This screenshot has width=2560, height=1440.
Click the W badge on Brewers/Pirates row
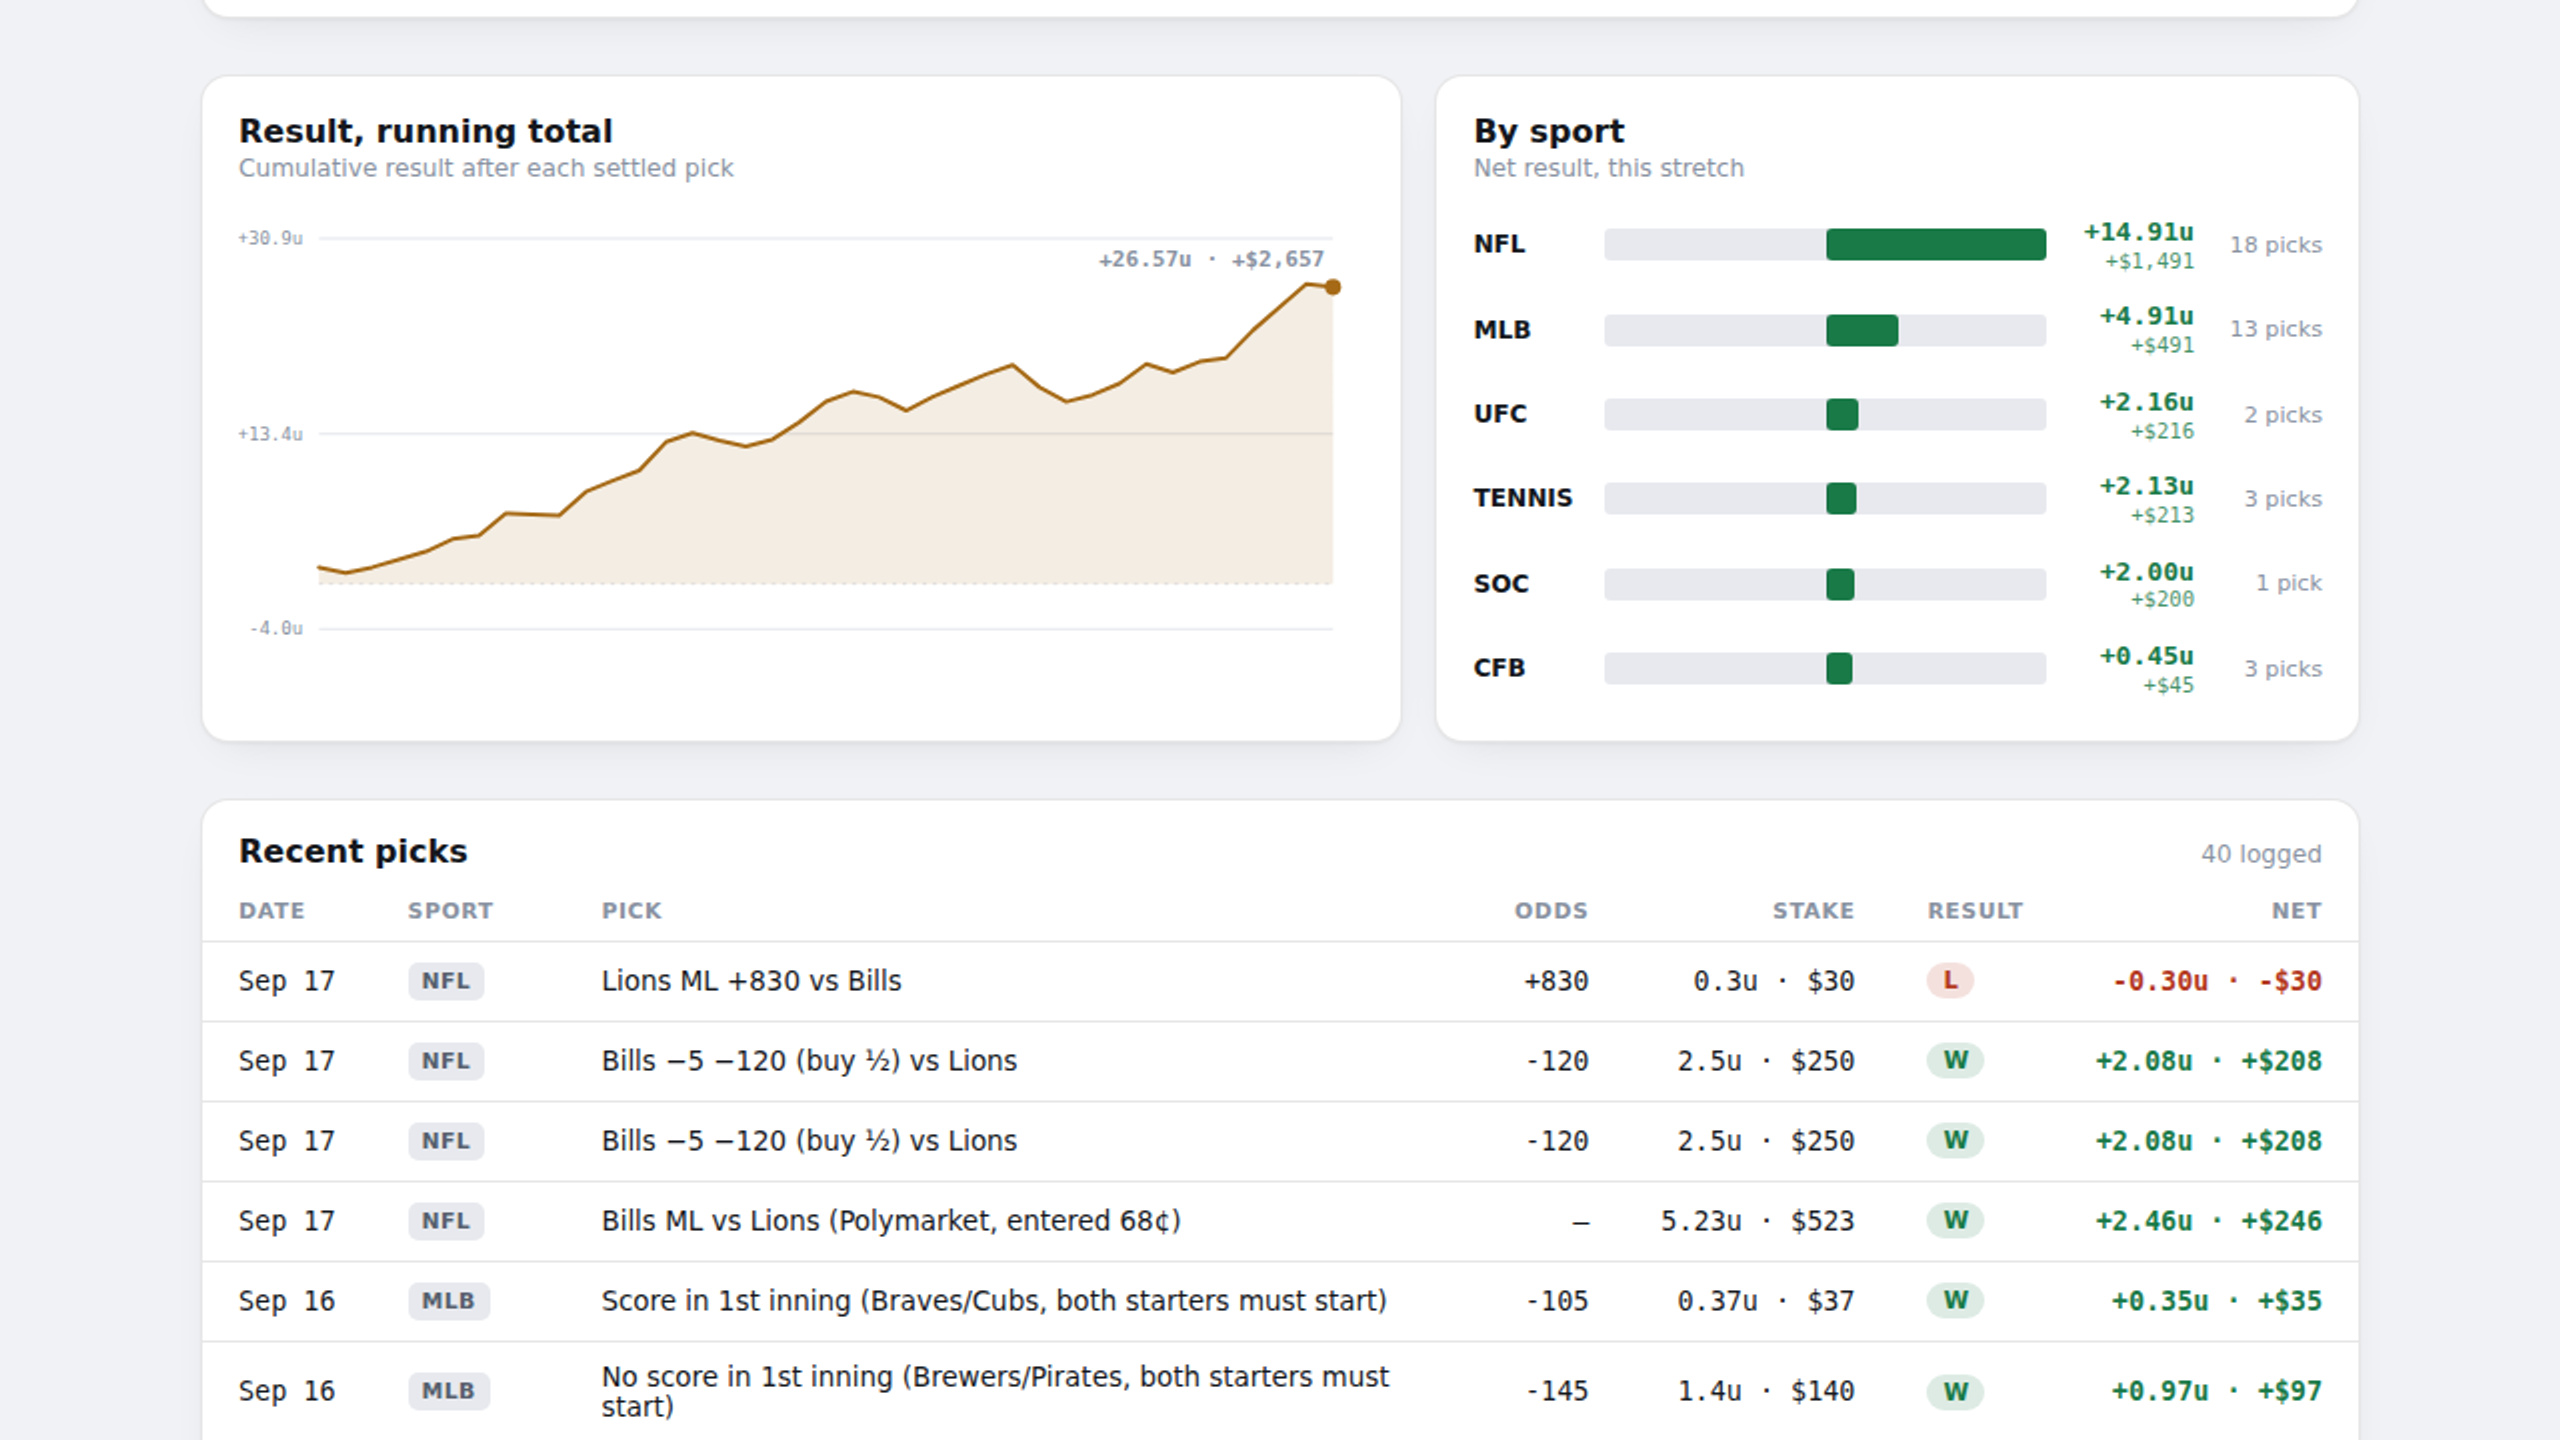[1955, 1391]
